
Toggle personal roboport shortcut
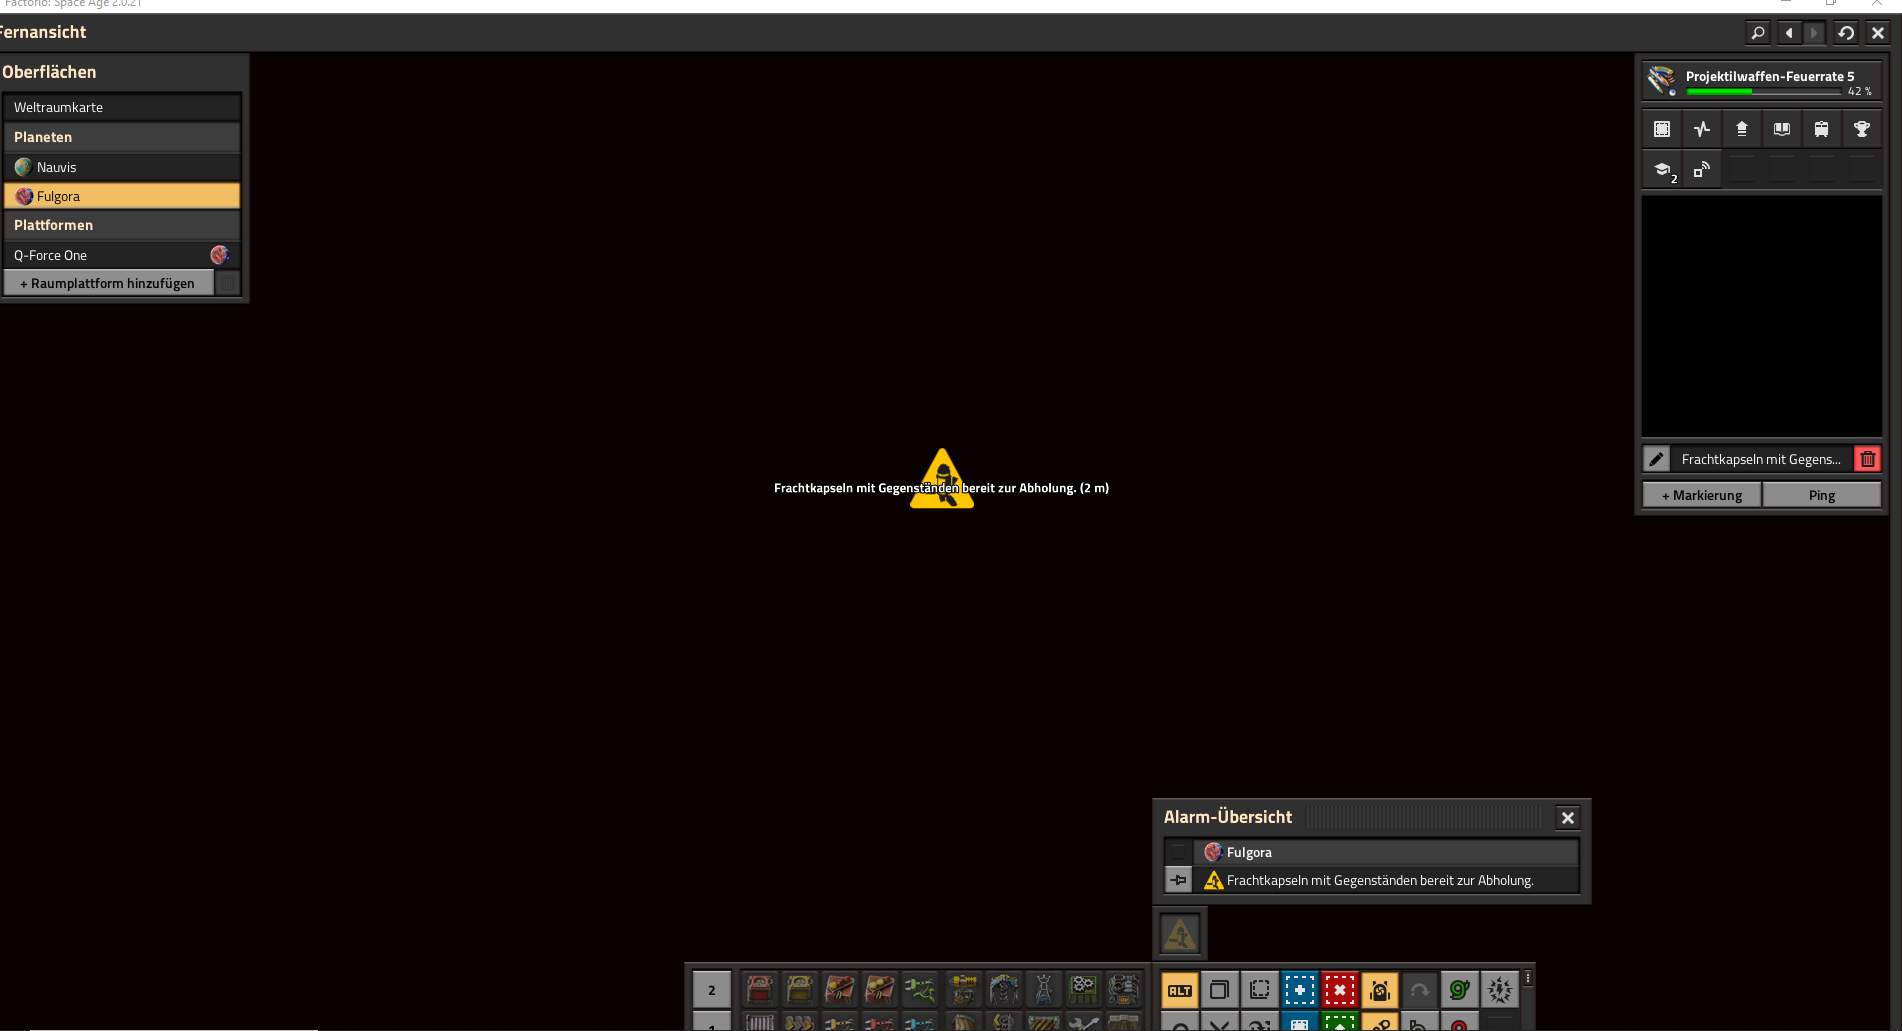(1380, 990)
